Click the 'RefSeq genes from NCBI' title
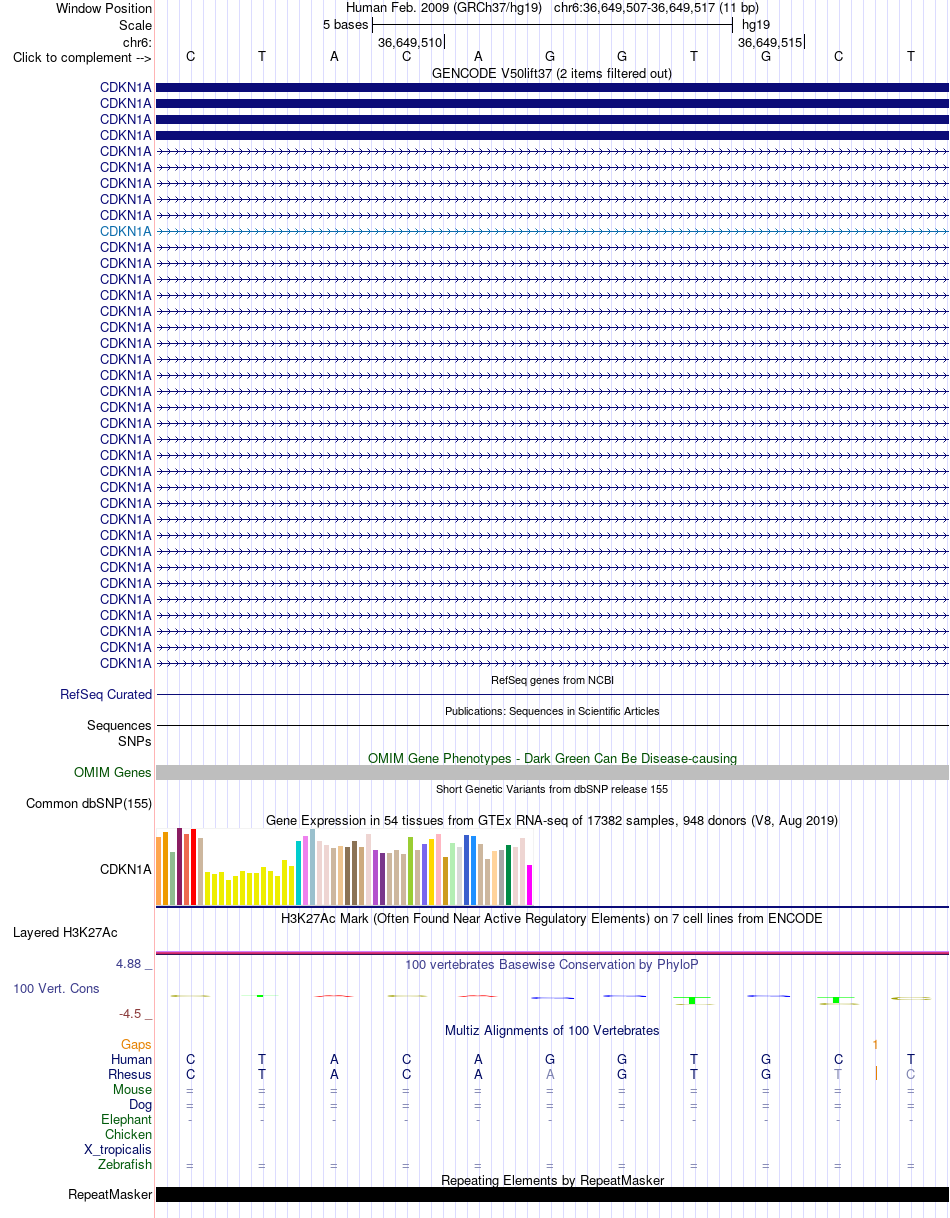 [x=552, y=680]
